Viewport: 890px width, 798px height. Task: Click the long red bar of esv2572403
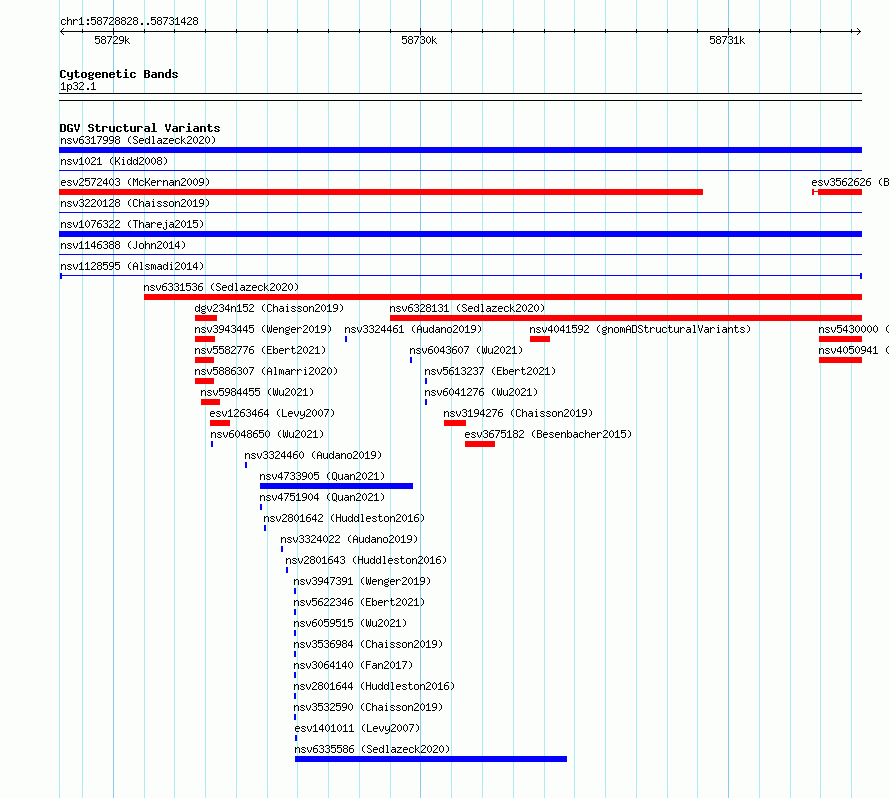click(x=381, y=192)
